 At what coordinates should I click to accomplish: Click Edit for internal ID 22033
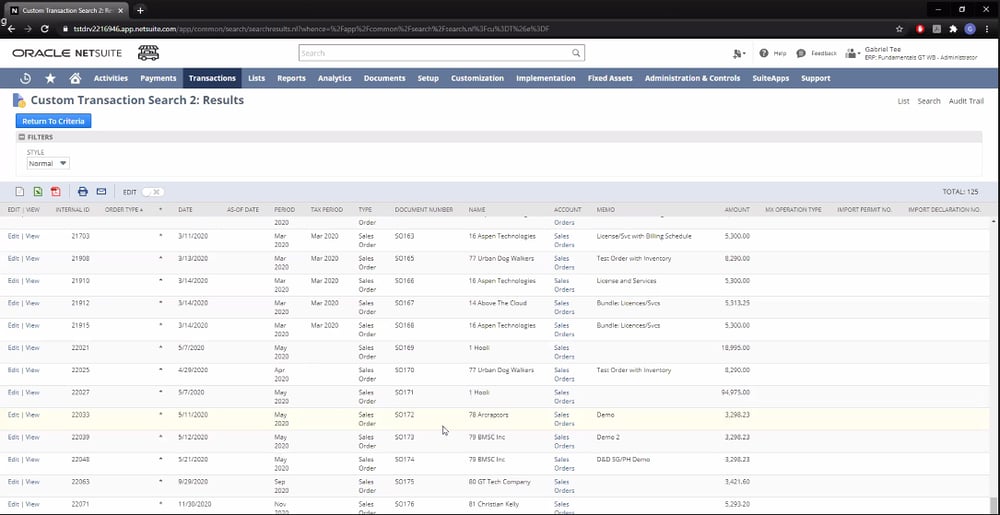(13, 415)
